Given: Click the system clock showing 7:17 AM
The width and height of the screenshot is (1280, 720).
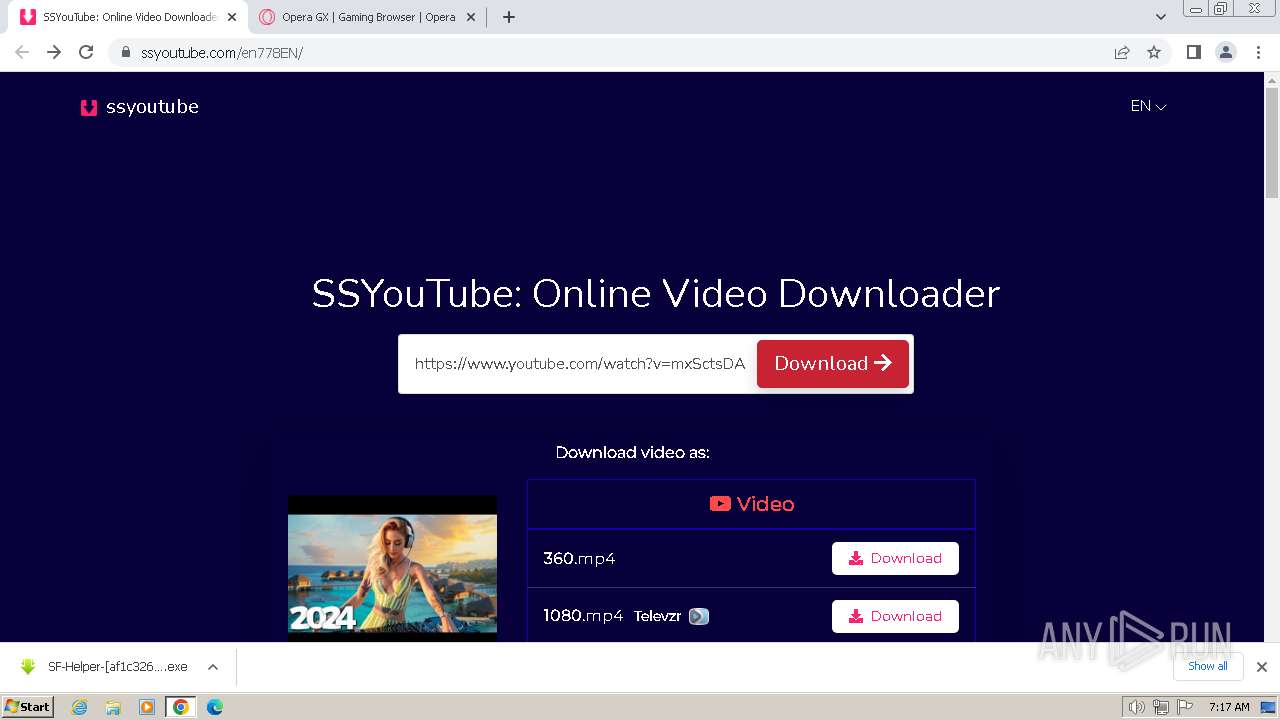Looking at the screenshot, I should coord(1229,707).
